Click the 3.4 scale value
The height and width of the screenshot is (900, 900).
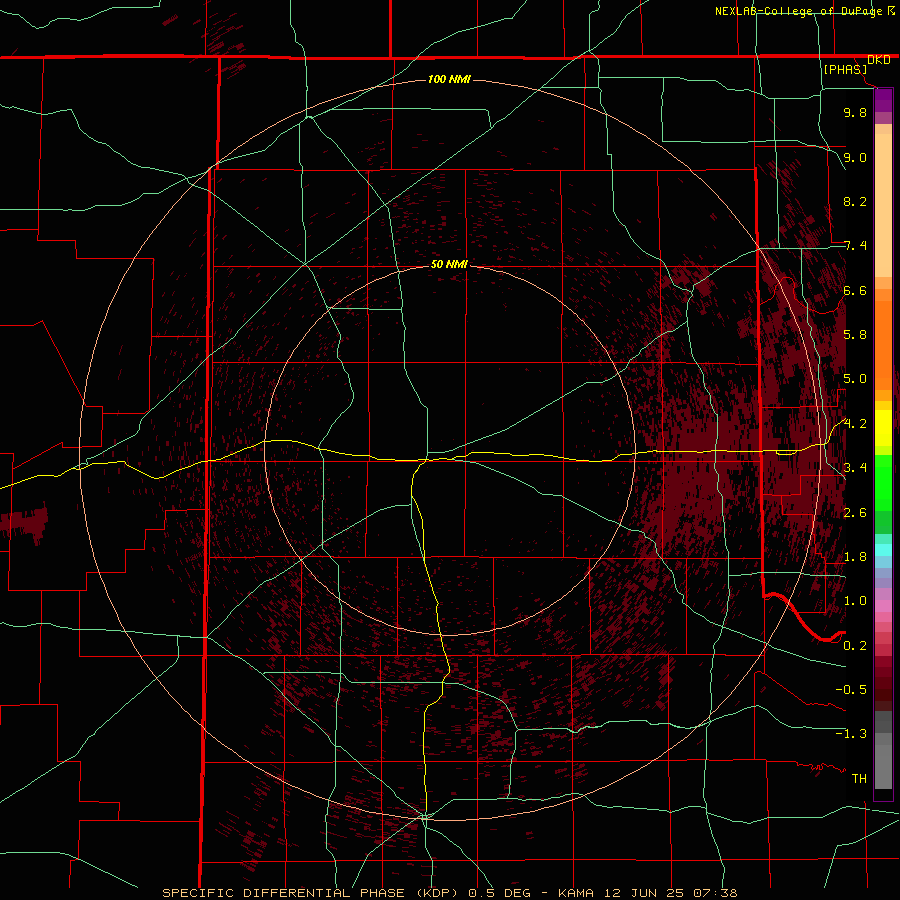(x=855, y=468)
